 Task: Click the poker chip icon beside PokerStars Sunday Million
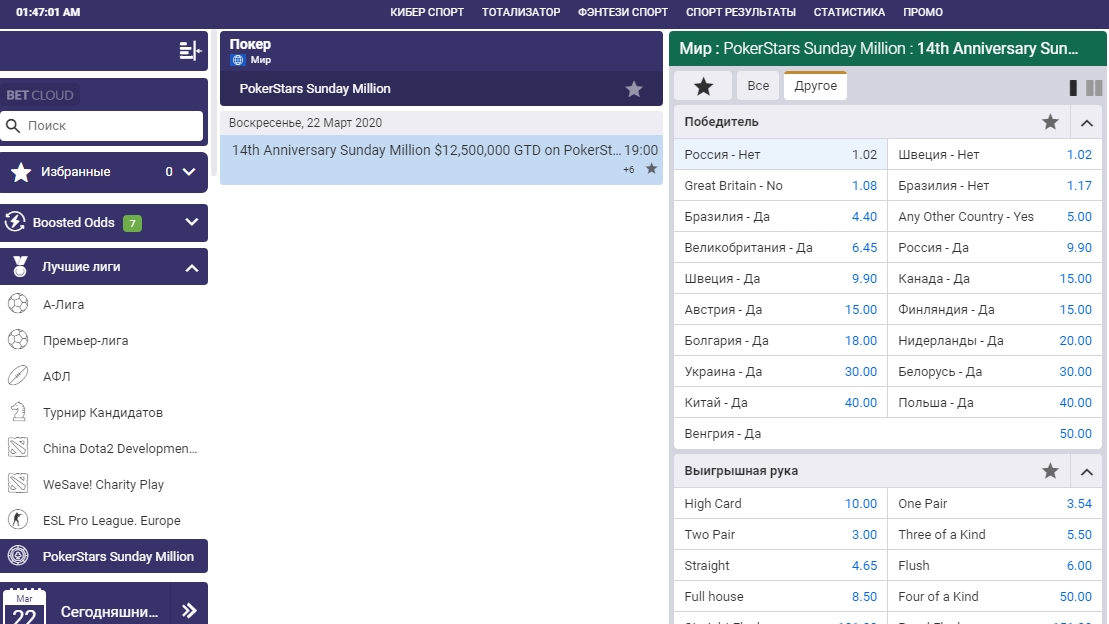[18, 556]
